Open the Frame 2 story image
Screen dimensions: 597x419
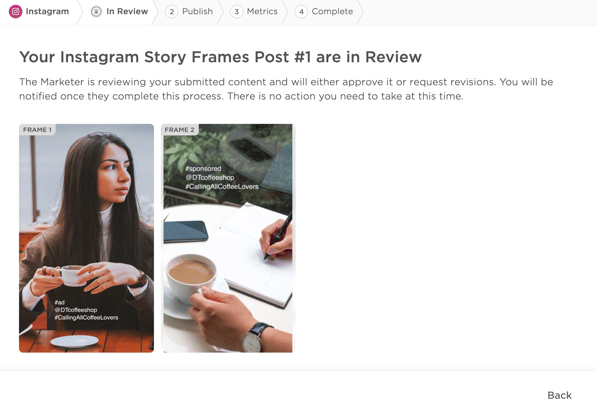click(x=228, y=238)
